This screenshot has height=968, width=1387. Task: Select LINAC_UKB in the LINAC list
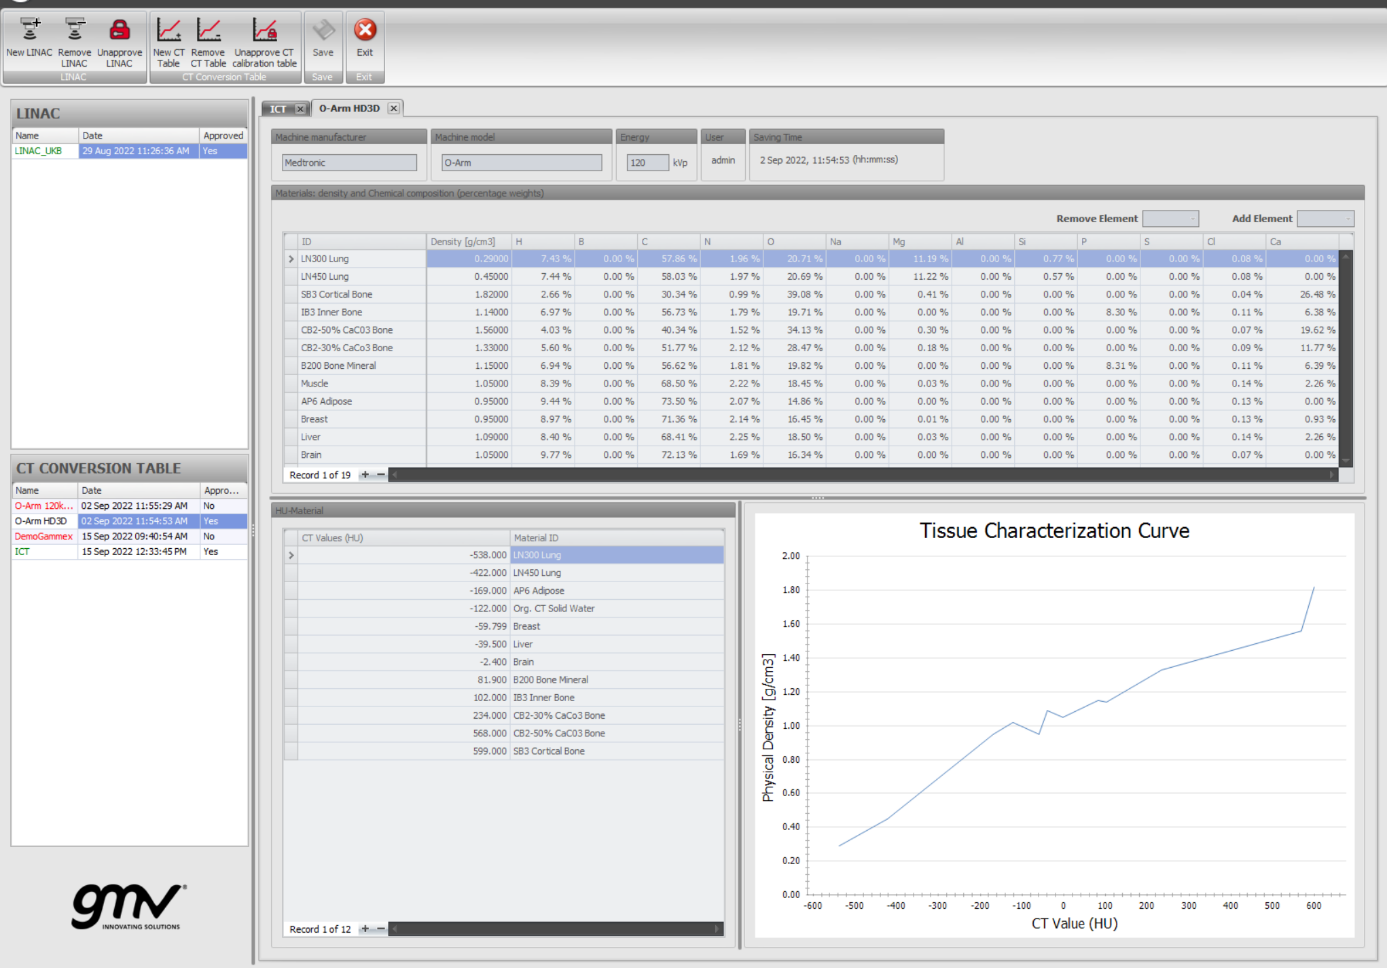tap(130, 151)
